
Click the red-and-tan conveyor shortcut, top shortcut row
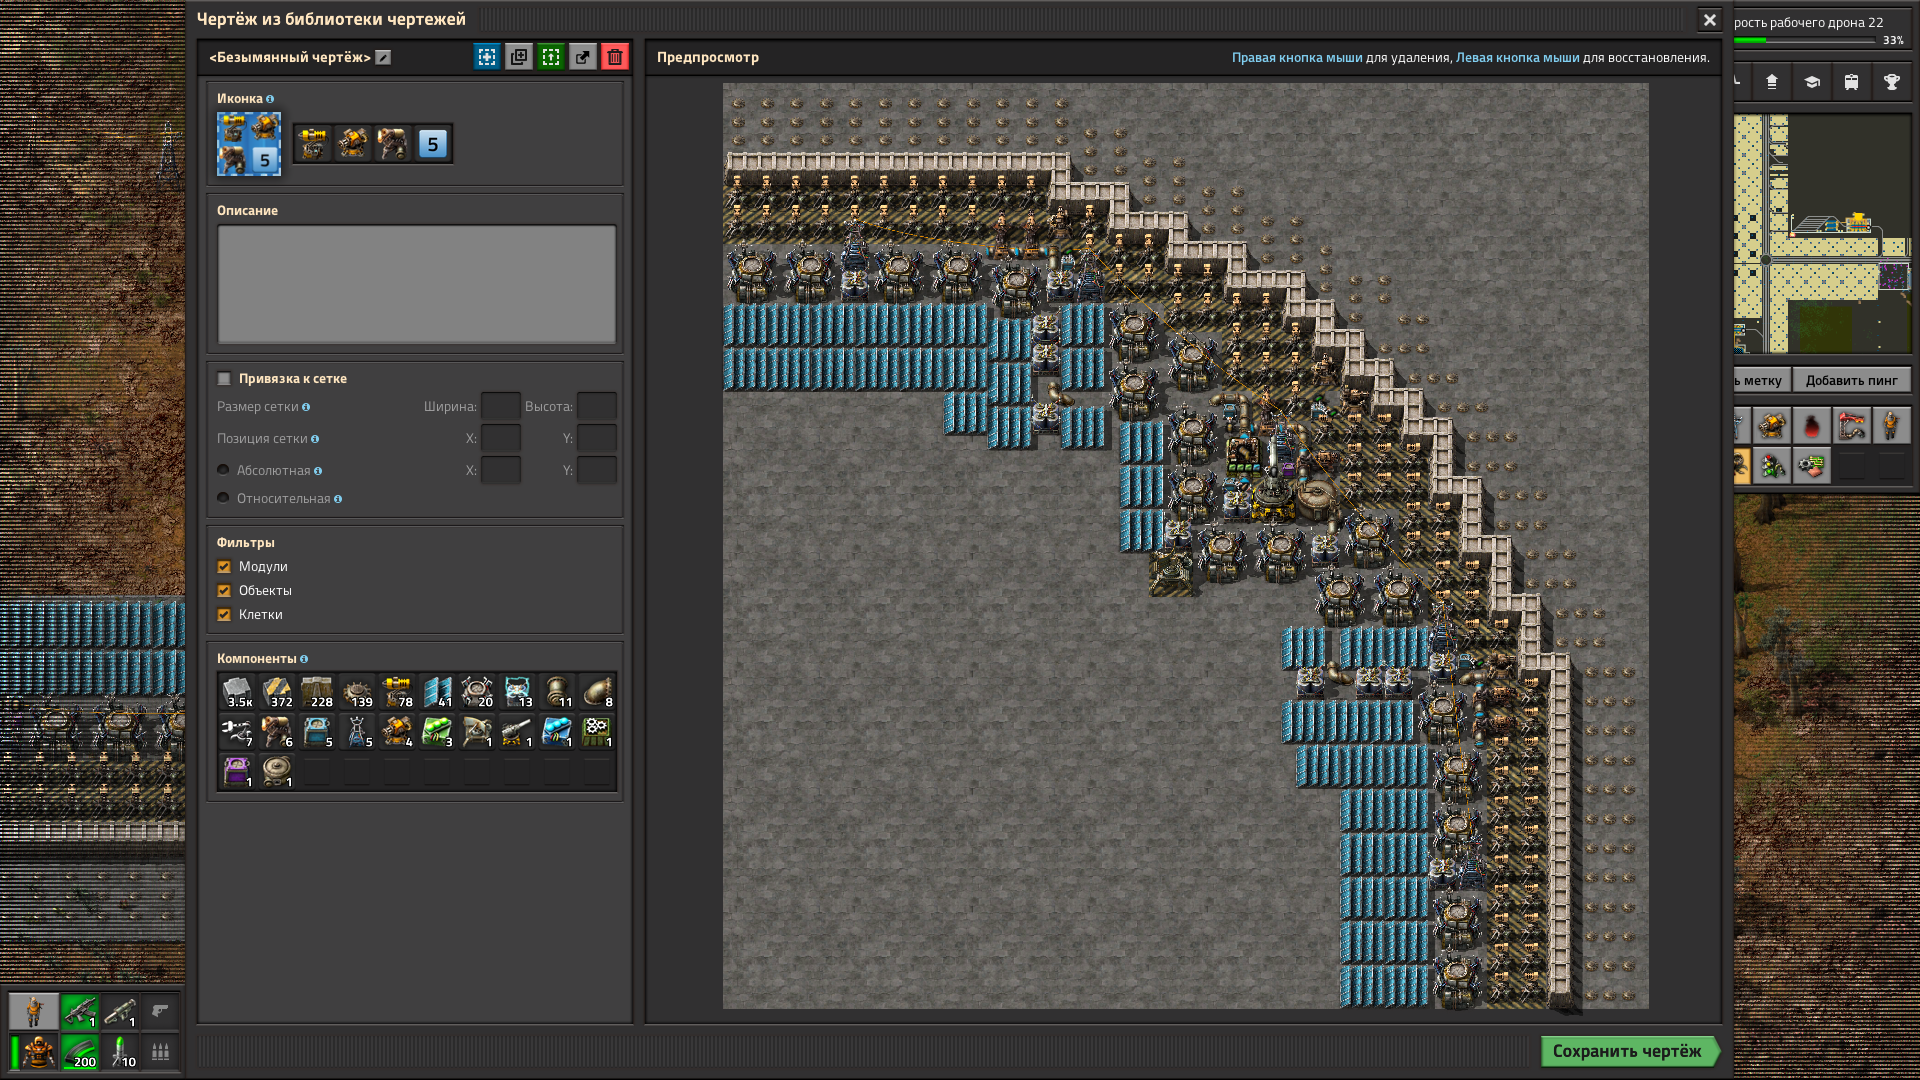[x=1851, y=426]
